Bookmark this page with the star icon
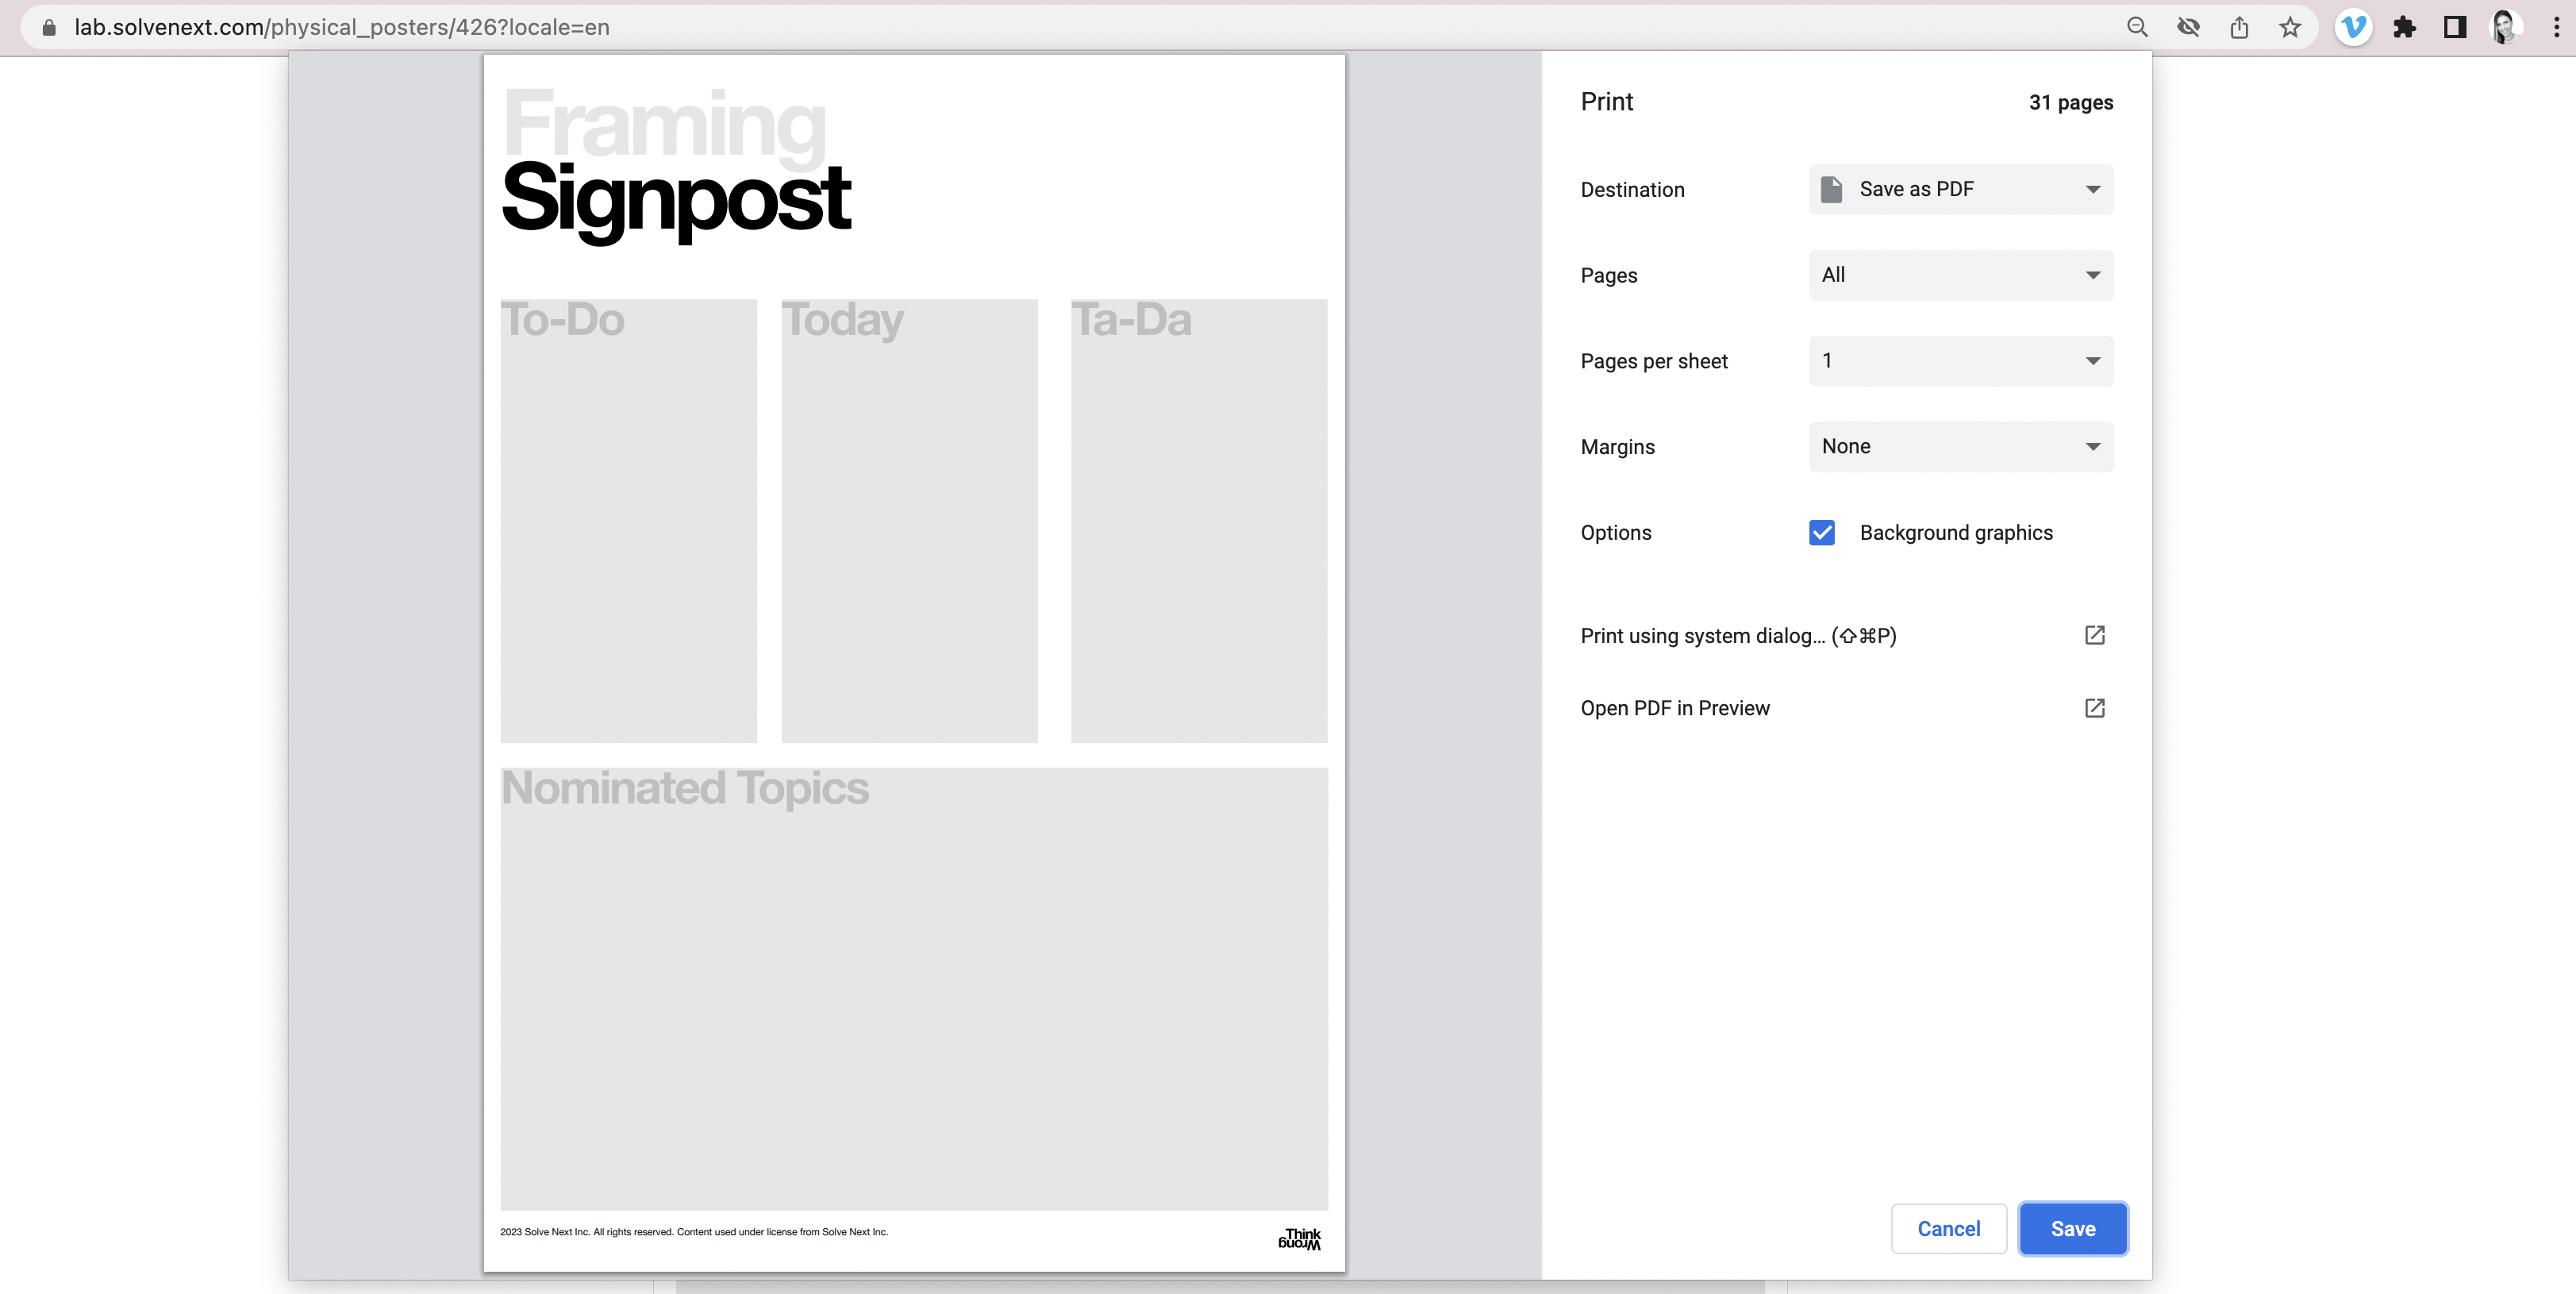This screenshot has width=2576, height=1294. [x=2290, y=27]
